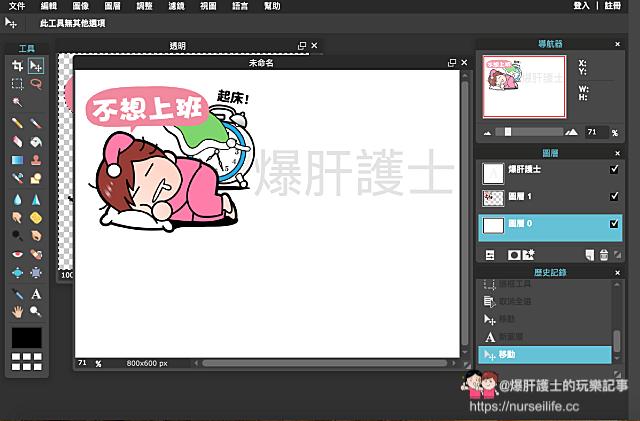The height and width of the screenshot is (421, 640).
Task: Select the Pinch tool
Action: [x=36, y=272]
